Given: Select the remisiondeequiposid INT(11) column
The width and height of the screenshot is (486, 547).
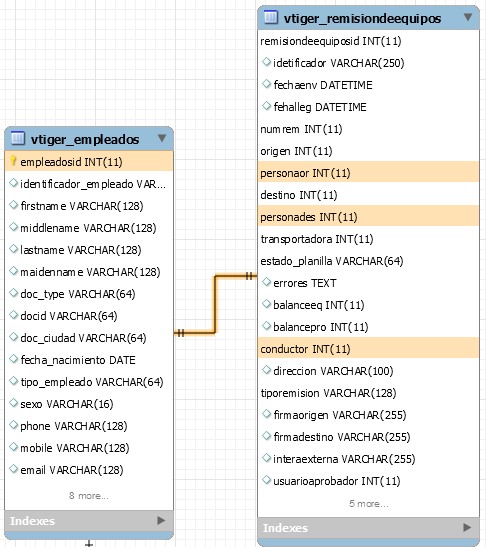Looking at the screenshot, I should 368,41.
